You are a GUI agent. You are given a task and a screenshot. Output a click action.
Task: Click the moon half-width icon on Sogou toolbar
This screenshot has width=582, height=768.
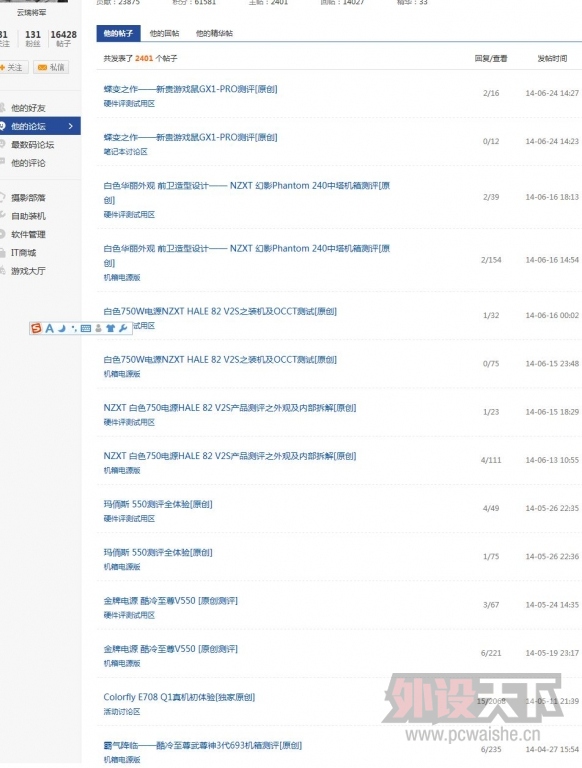click(x=62, y=328)
